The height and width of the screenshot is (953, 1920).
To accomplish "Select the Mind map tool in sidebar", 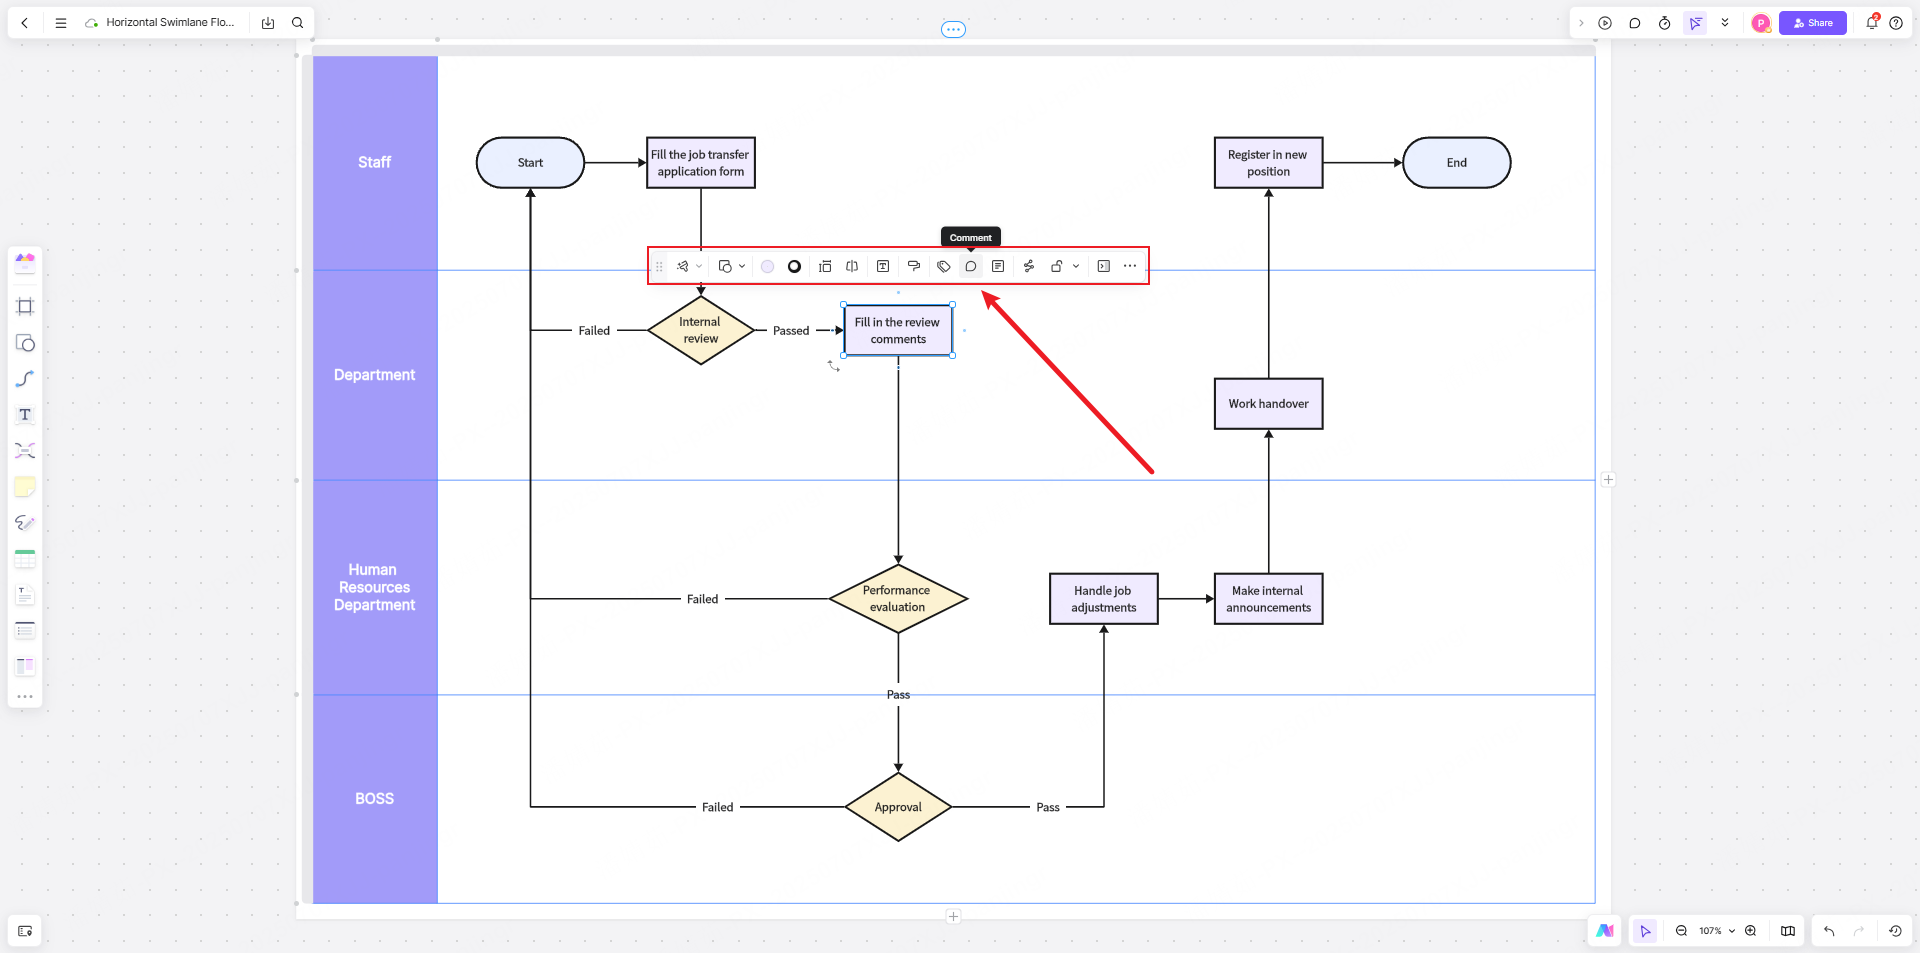I will pos(25,451).
